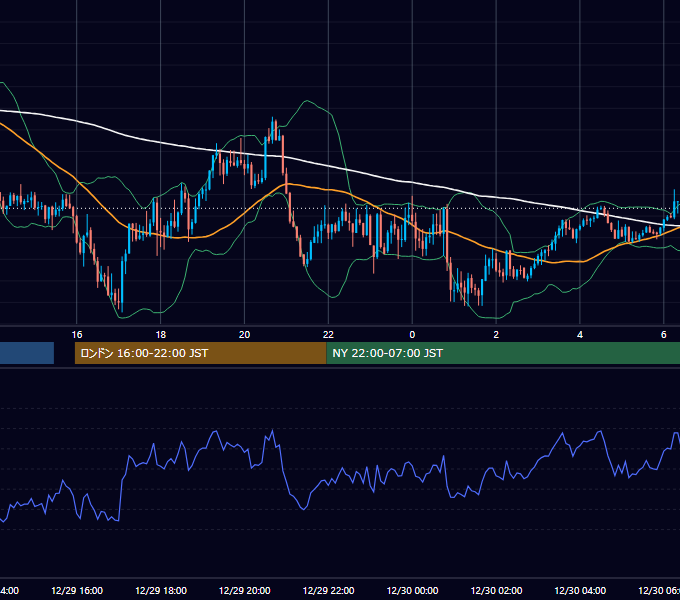Image resolution: width=680 pixels, height=600 pixels.
Task: Click the hour label 4 on upper axis
Action: (x=580, y=334)
